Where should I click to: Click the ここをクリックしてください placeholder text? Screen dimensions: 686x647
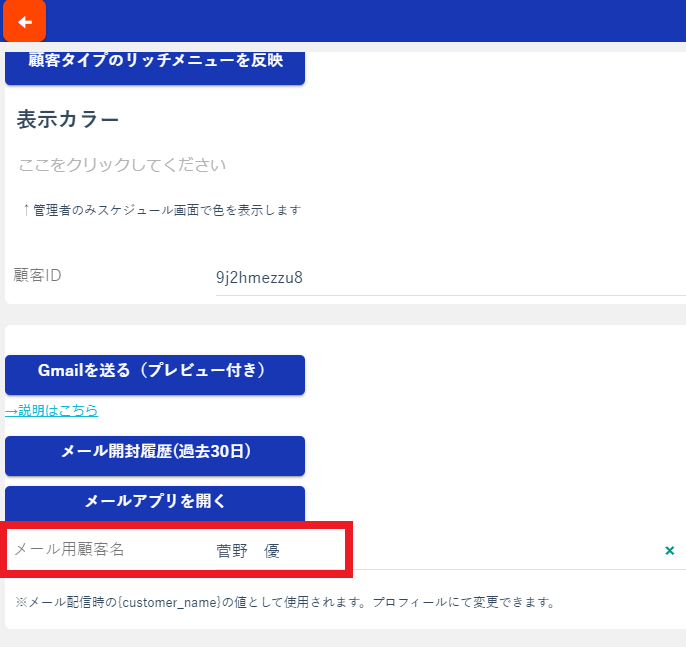click(122, 164)
